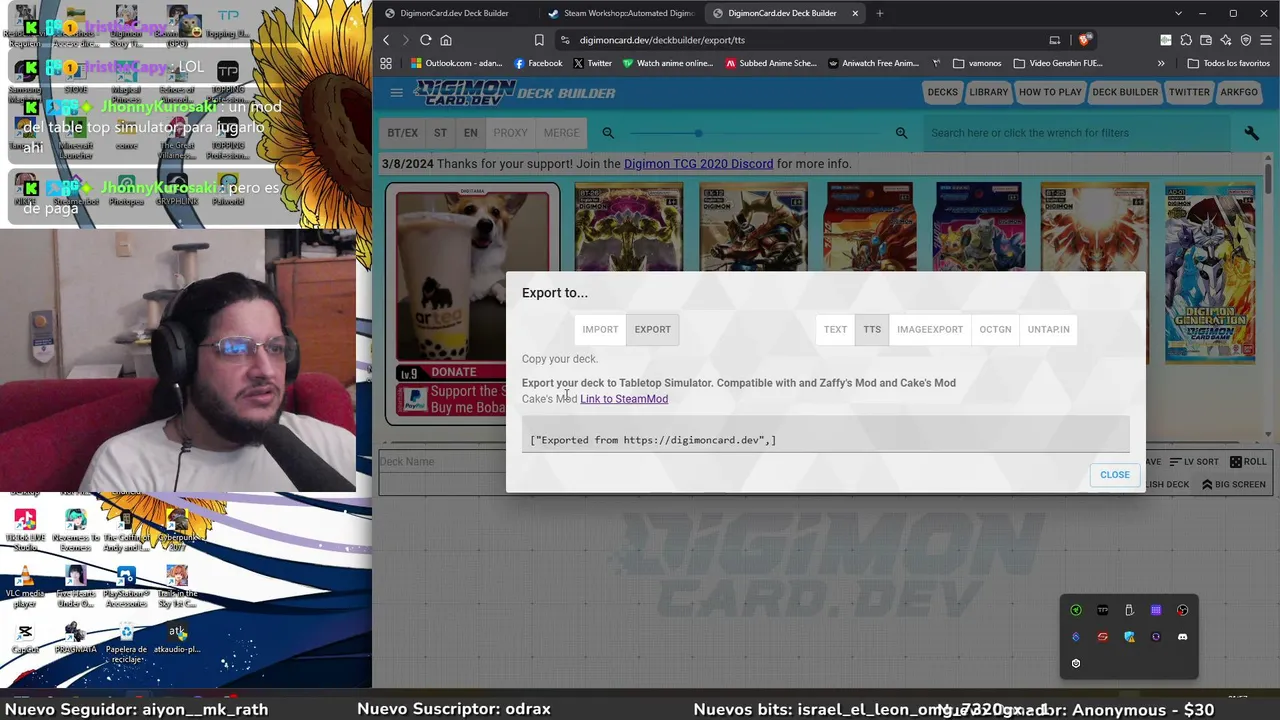The width and height of the screenshot is (1280, 720).
Task: Open the ARKFGO header button
Action: coord(1239,92)
